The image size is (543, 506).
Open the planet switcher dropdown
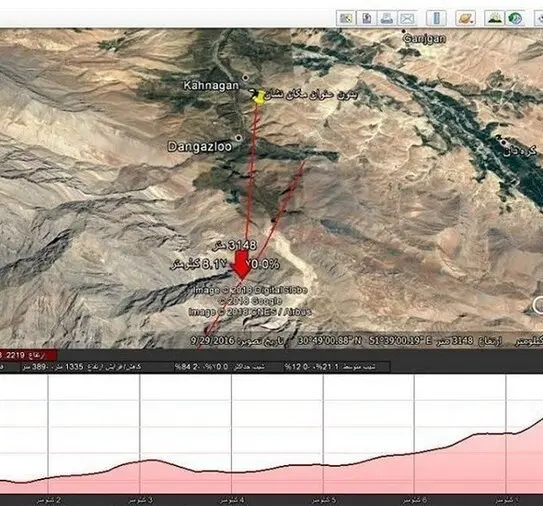pos(465,18)
